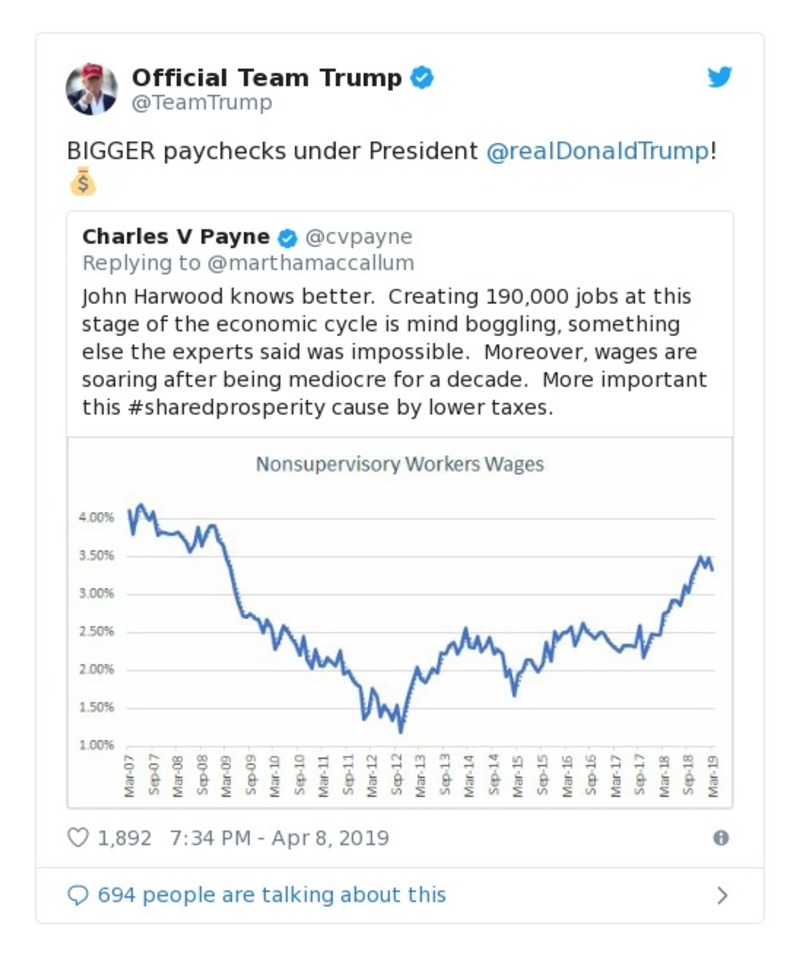Expand the conversation with the right chevron

point(722,895)
